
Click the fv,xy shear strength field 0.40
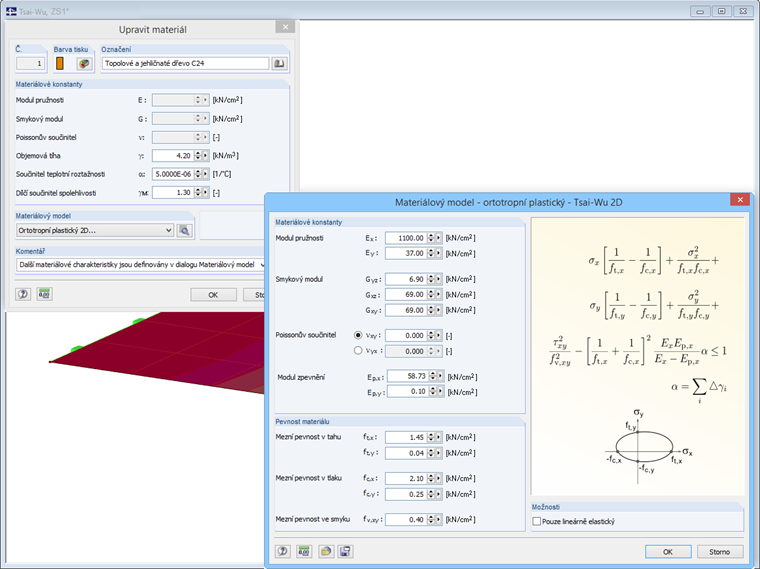pyautogui.click(x=406, y=520)
